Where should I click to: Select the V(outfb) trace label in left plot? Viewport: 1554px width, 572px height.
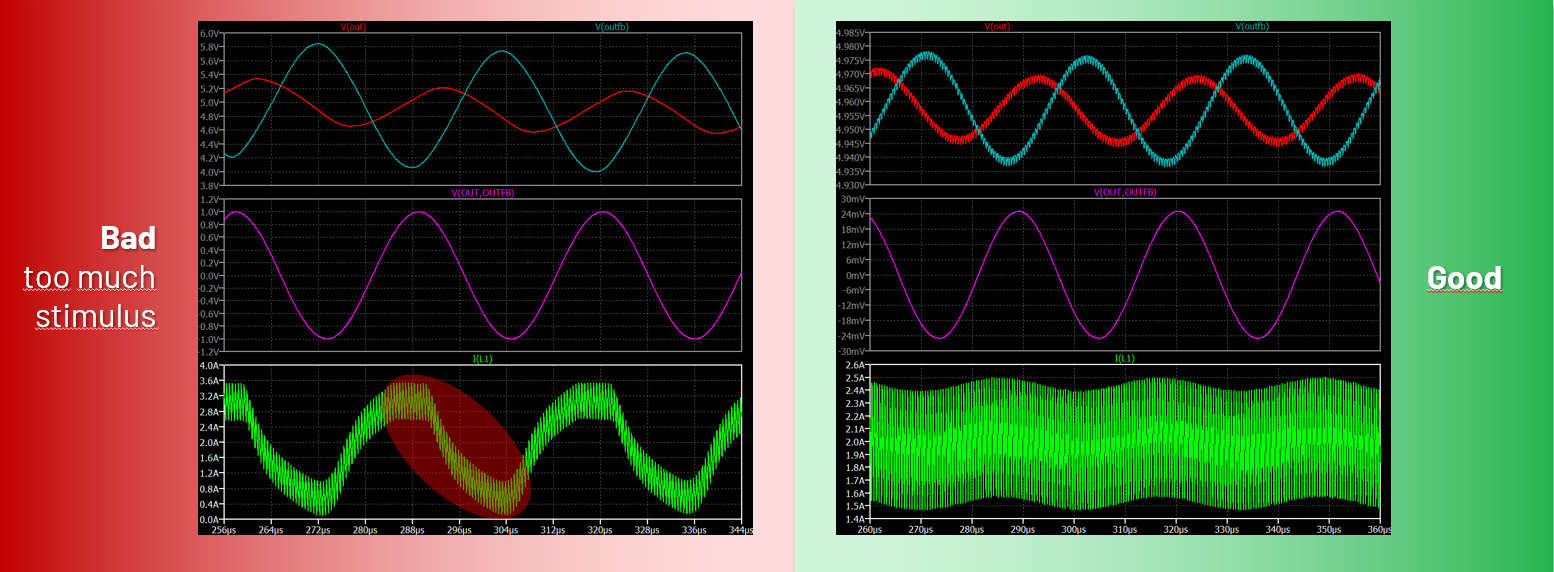(x=611, y=27)
